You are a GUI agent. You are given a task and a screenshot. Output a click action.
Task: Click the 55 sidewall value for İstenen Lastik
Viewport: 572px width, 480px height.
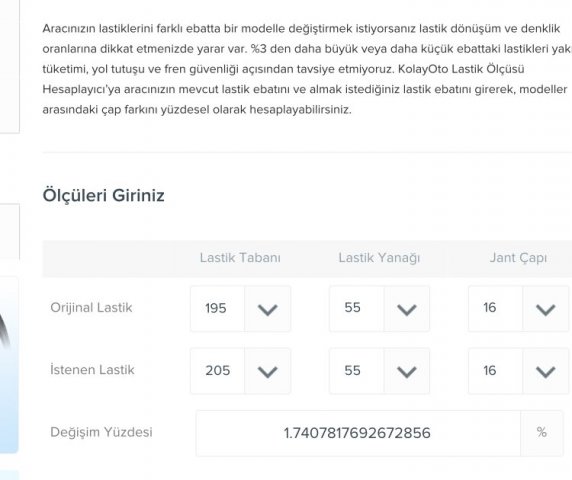coord(352,371)
